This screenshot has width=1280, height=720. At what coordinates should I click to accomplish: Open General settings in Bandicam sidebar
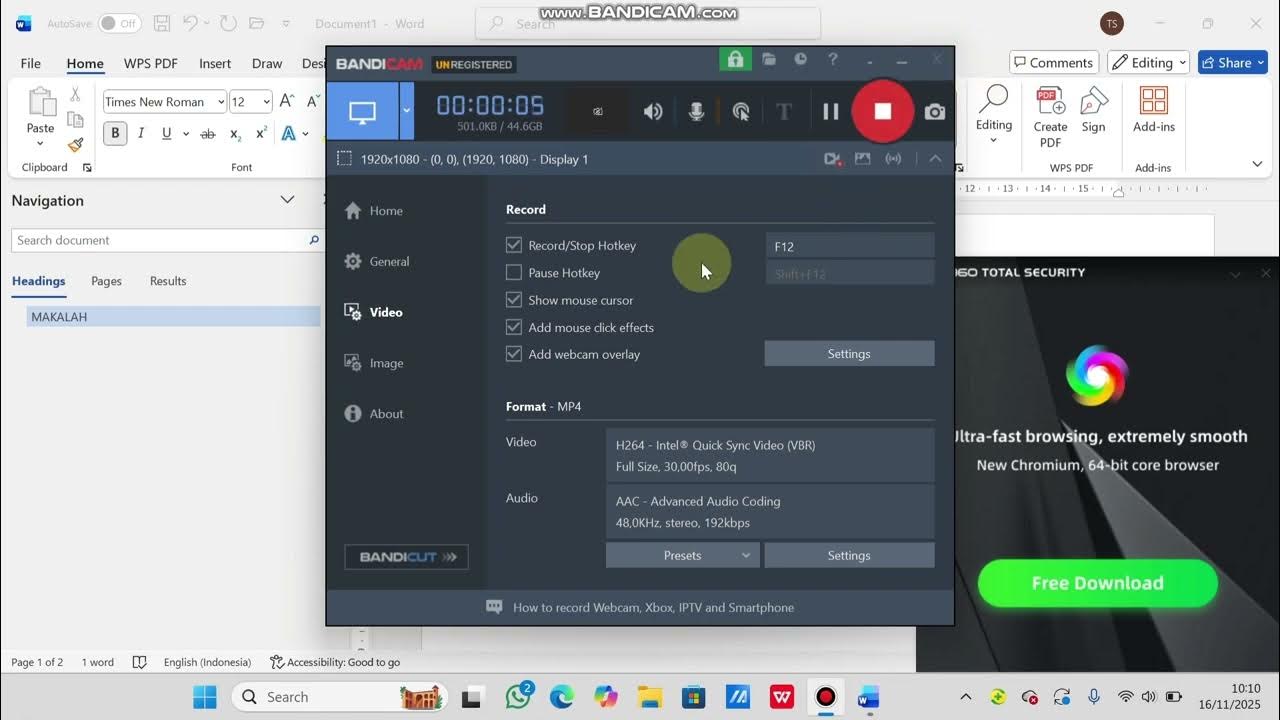(x=377, y=261)
